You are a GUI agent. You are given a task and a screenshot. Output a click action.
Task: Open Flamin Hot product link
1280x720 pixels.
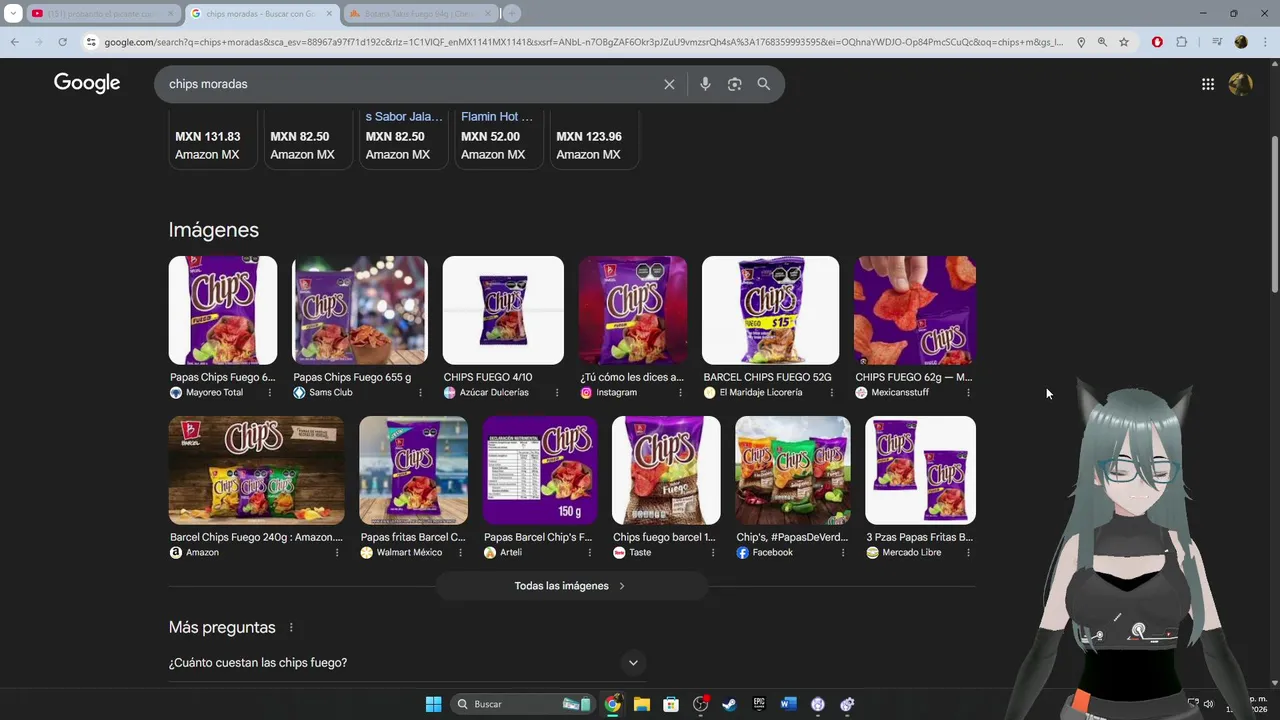[x=497, y=117]
